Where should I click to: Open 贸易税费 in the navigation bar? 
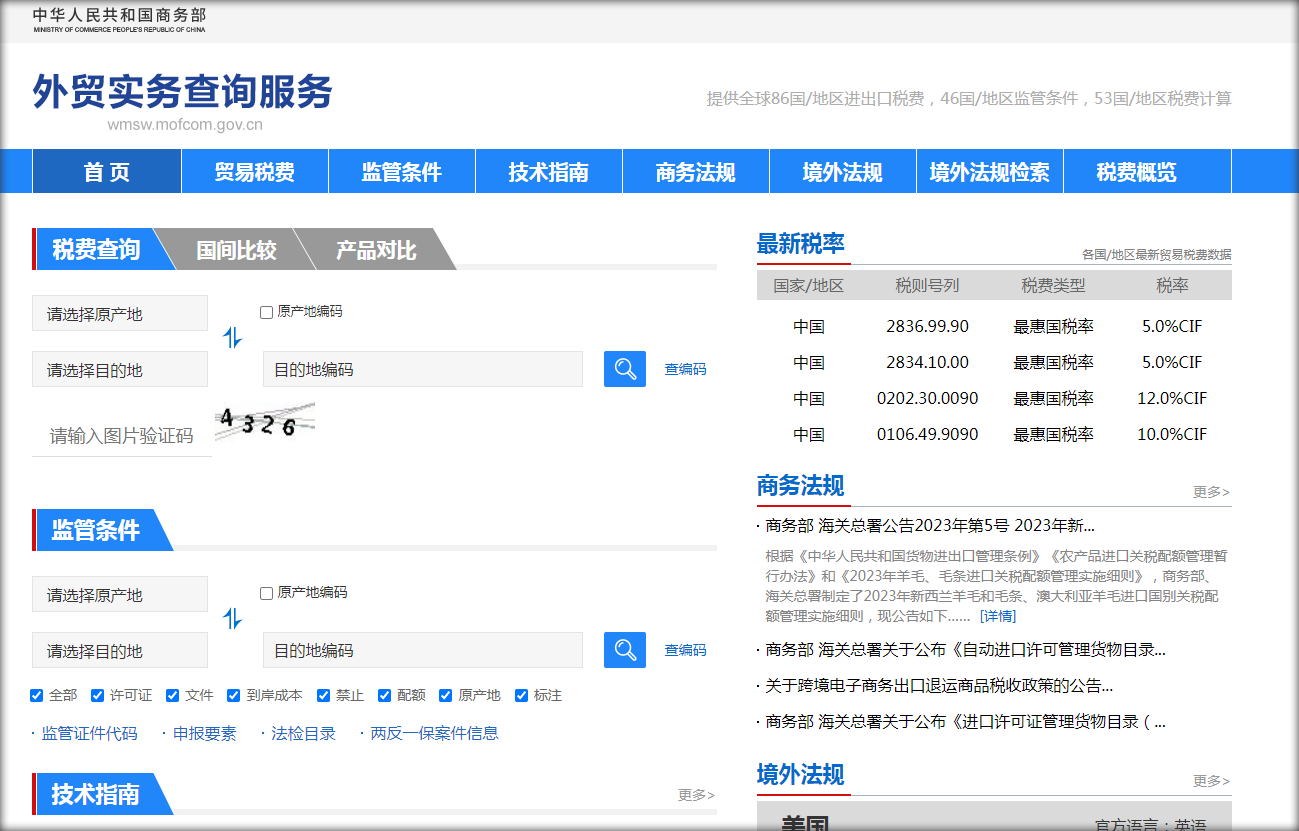click(255, 171)
